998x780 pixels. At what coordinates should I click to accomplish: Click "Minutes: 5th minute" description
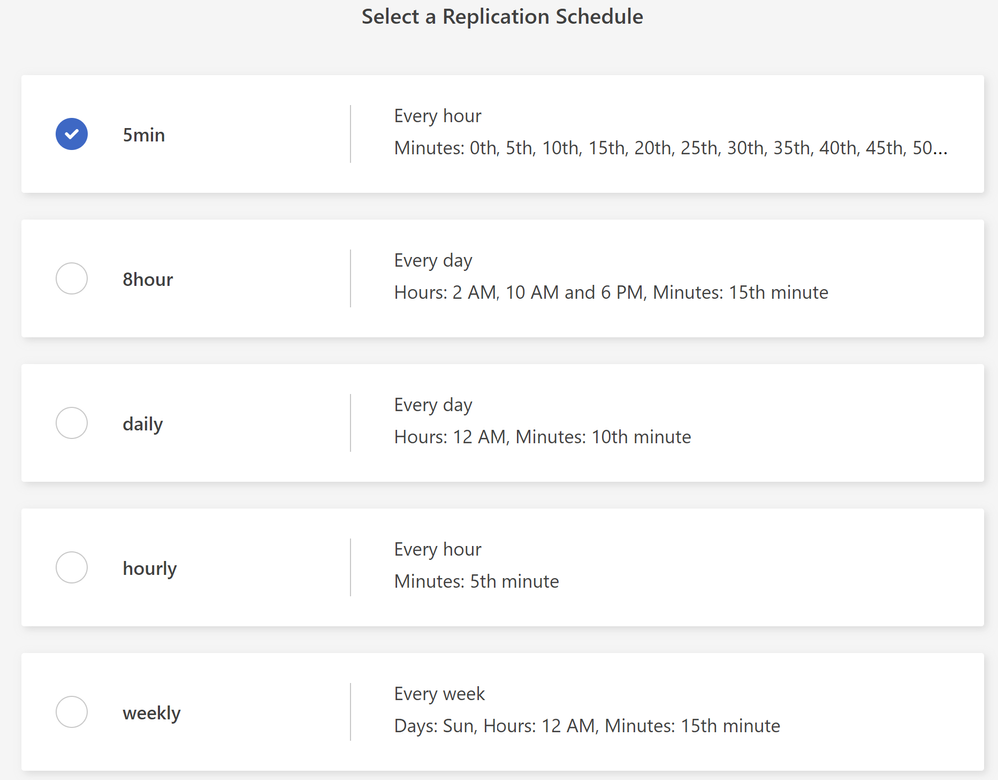coord(476,582)
